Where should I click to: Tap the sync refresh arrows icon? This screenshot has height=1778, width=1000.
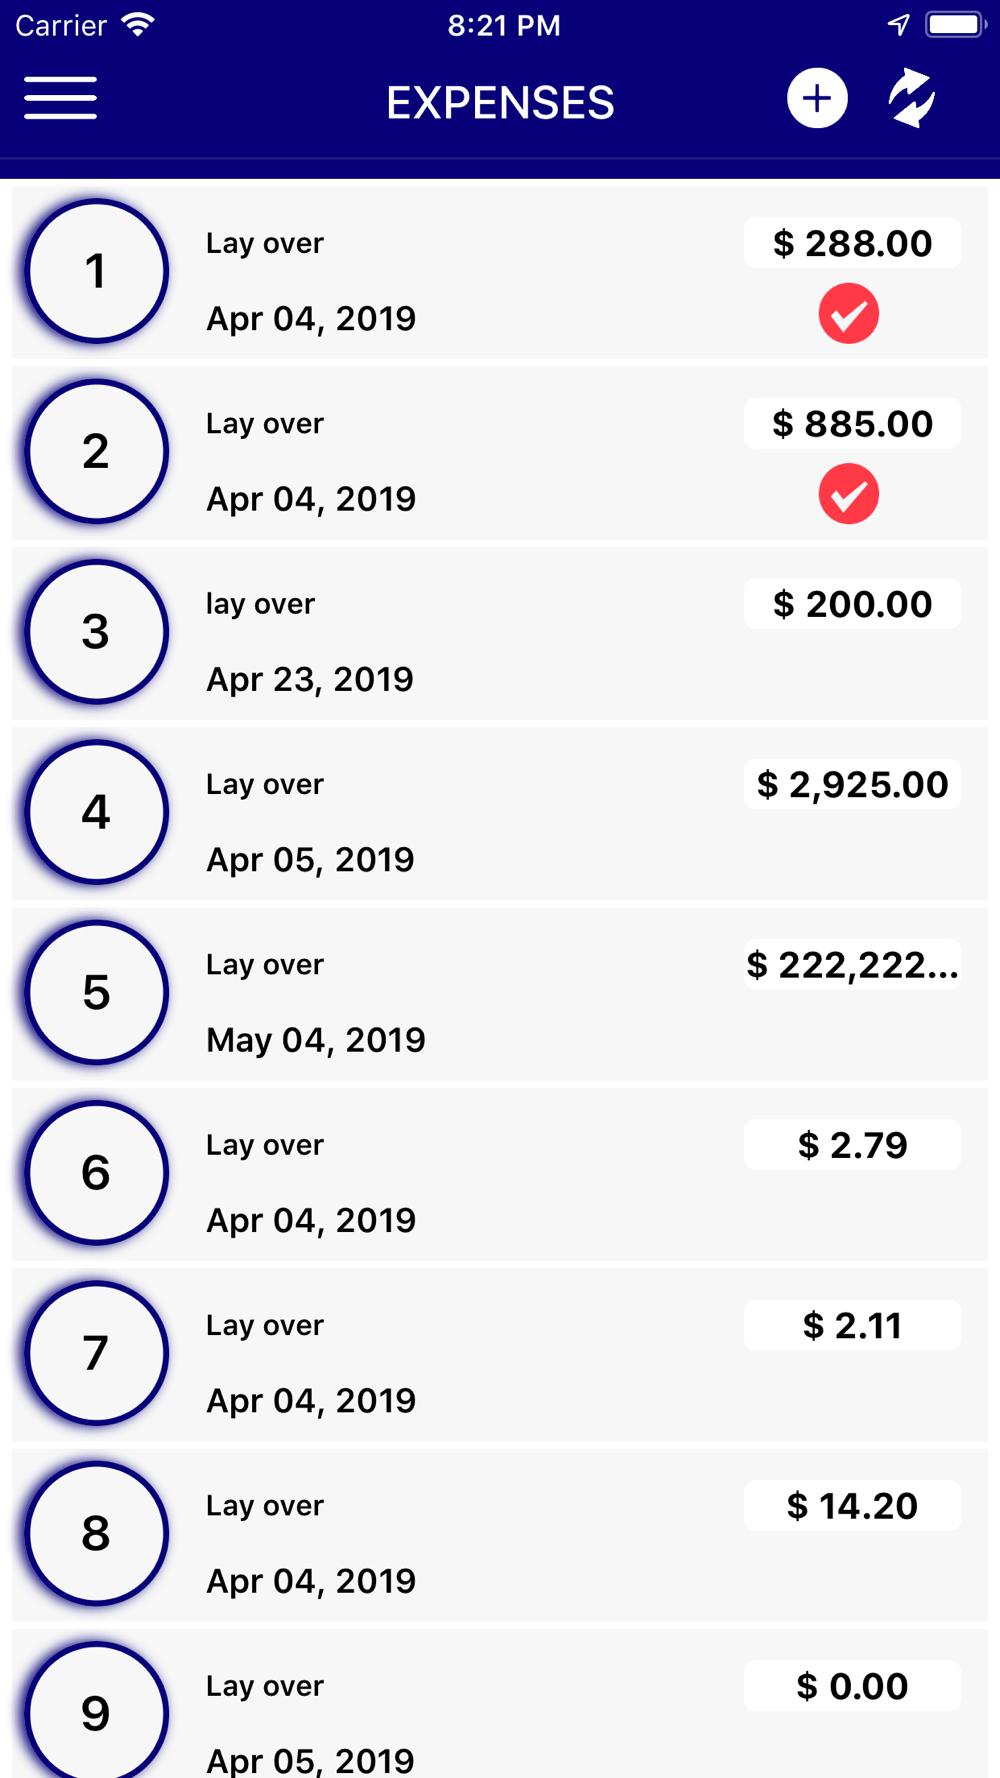912,98
